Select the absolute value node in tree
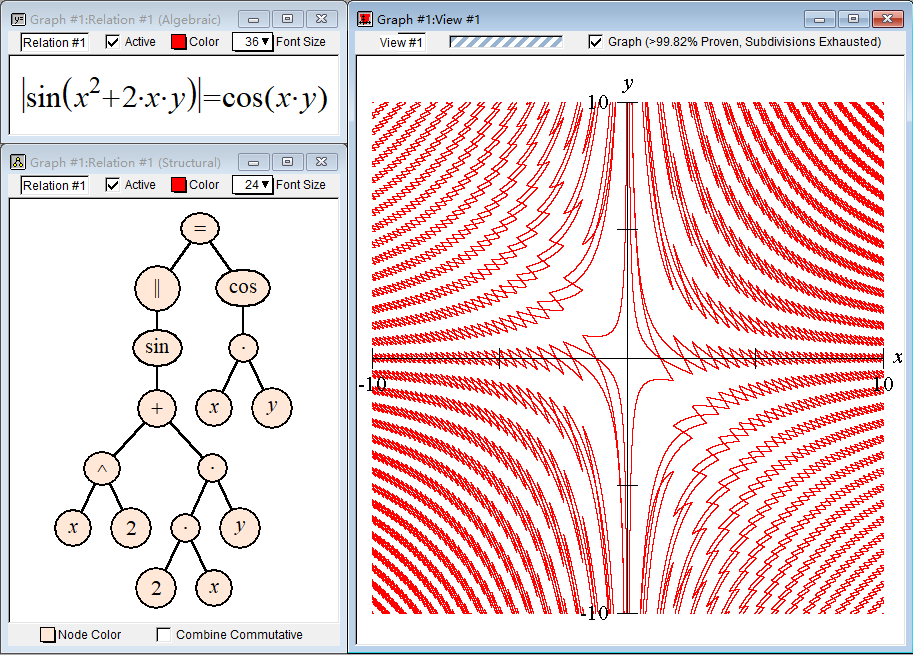The image size is (913, 655). tap(157, 288)
